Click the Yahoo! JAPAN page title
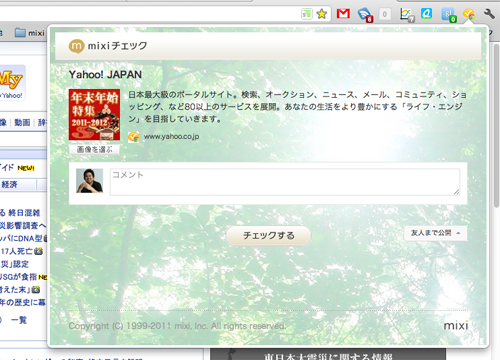The image size is (500, 360). click(x=105, y=75)
